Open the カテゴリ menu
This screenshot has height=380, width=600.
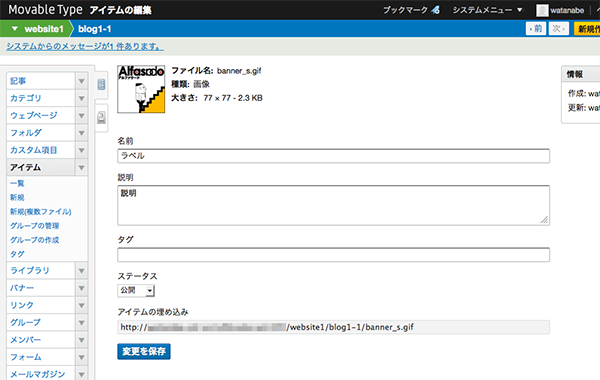coord(41,98)
